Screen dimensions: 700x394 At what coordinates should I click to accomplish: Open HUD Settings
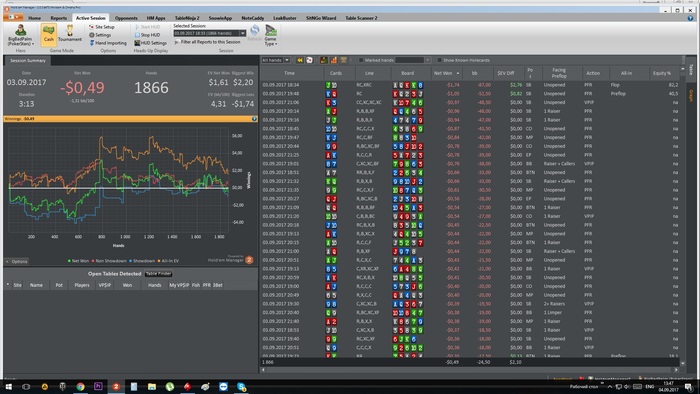point(150,43)
